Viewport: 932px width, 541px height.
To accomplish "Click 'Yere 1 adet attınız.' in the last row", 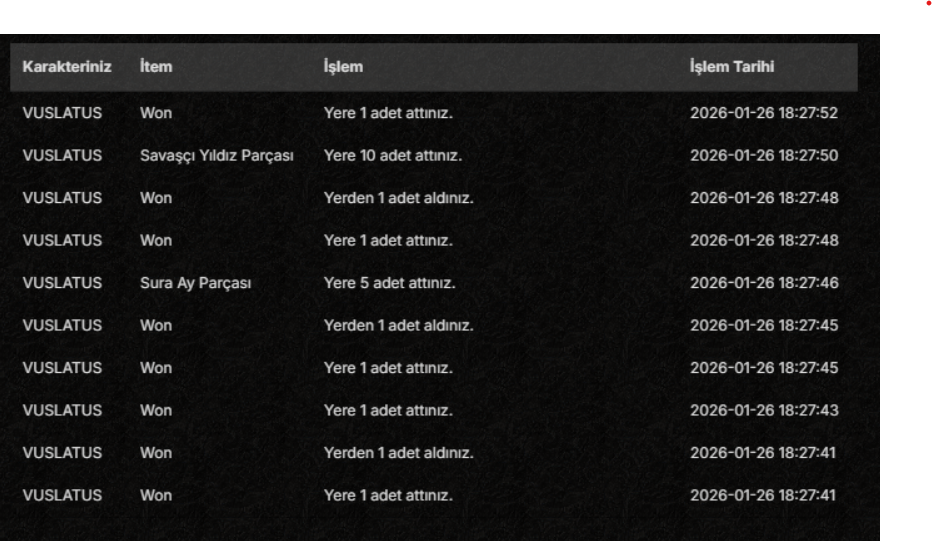I will pos(388,495).
